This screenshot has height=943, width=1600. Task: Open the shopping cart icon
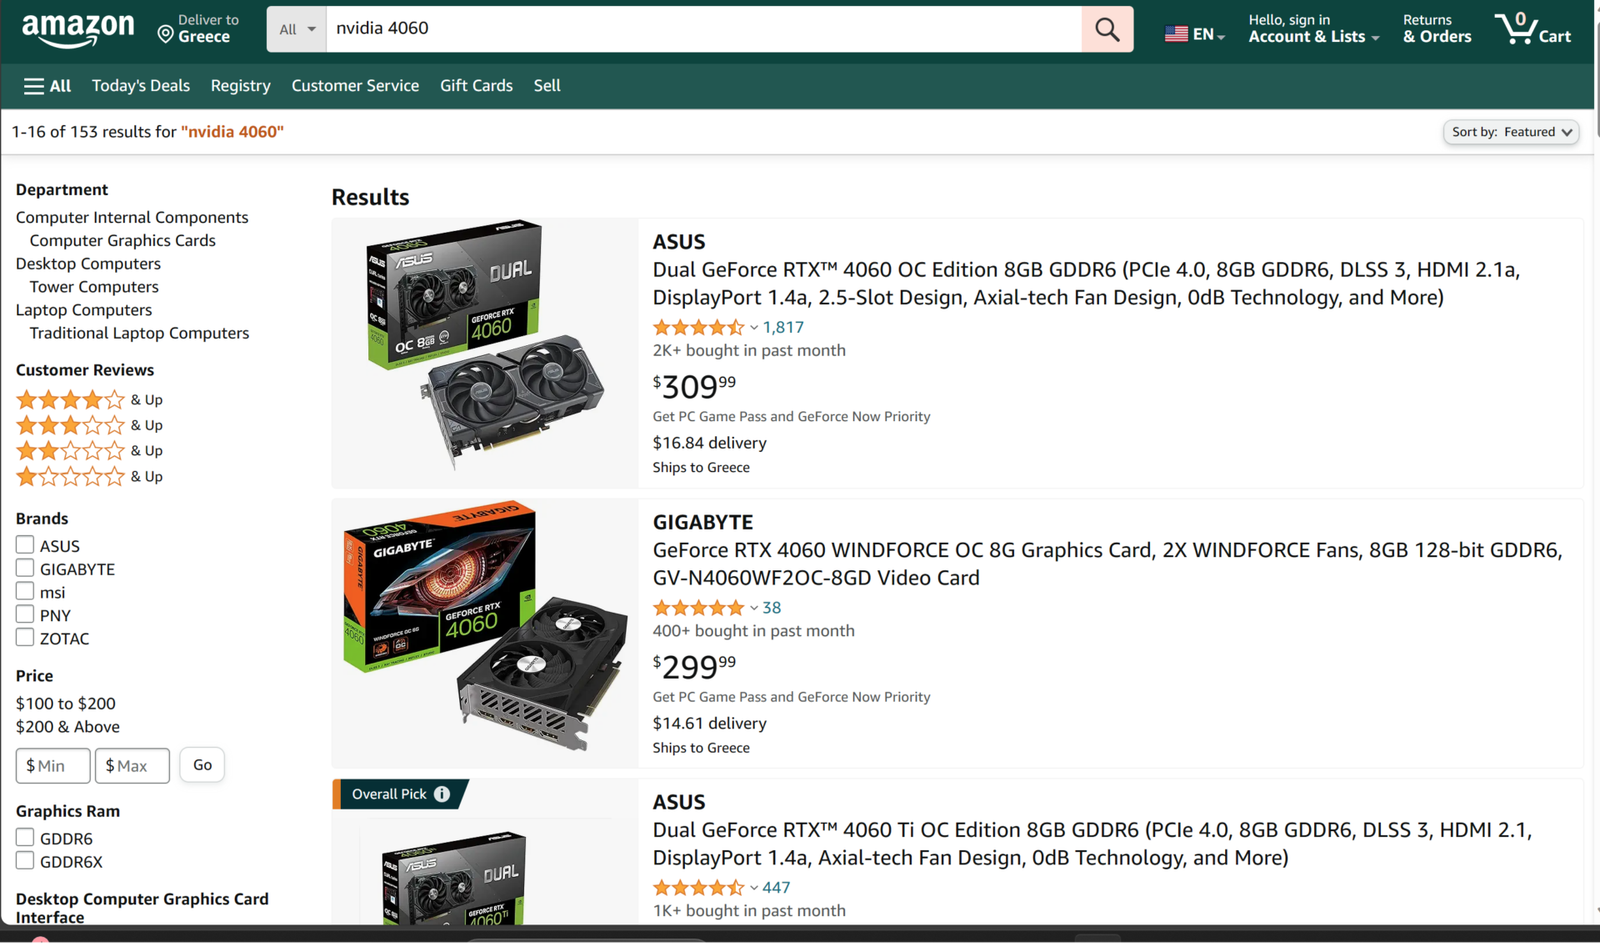tap(1531, 29)
